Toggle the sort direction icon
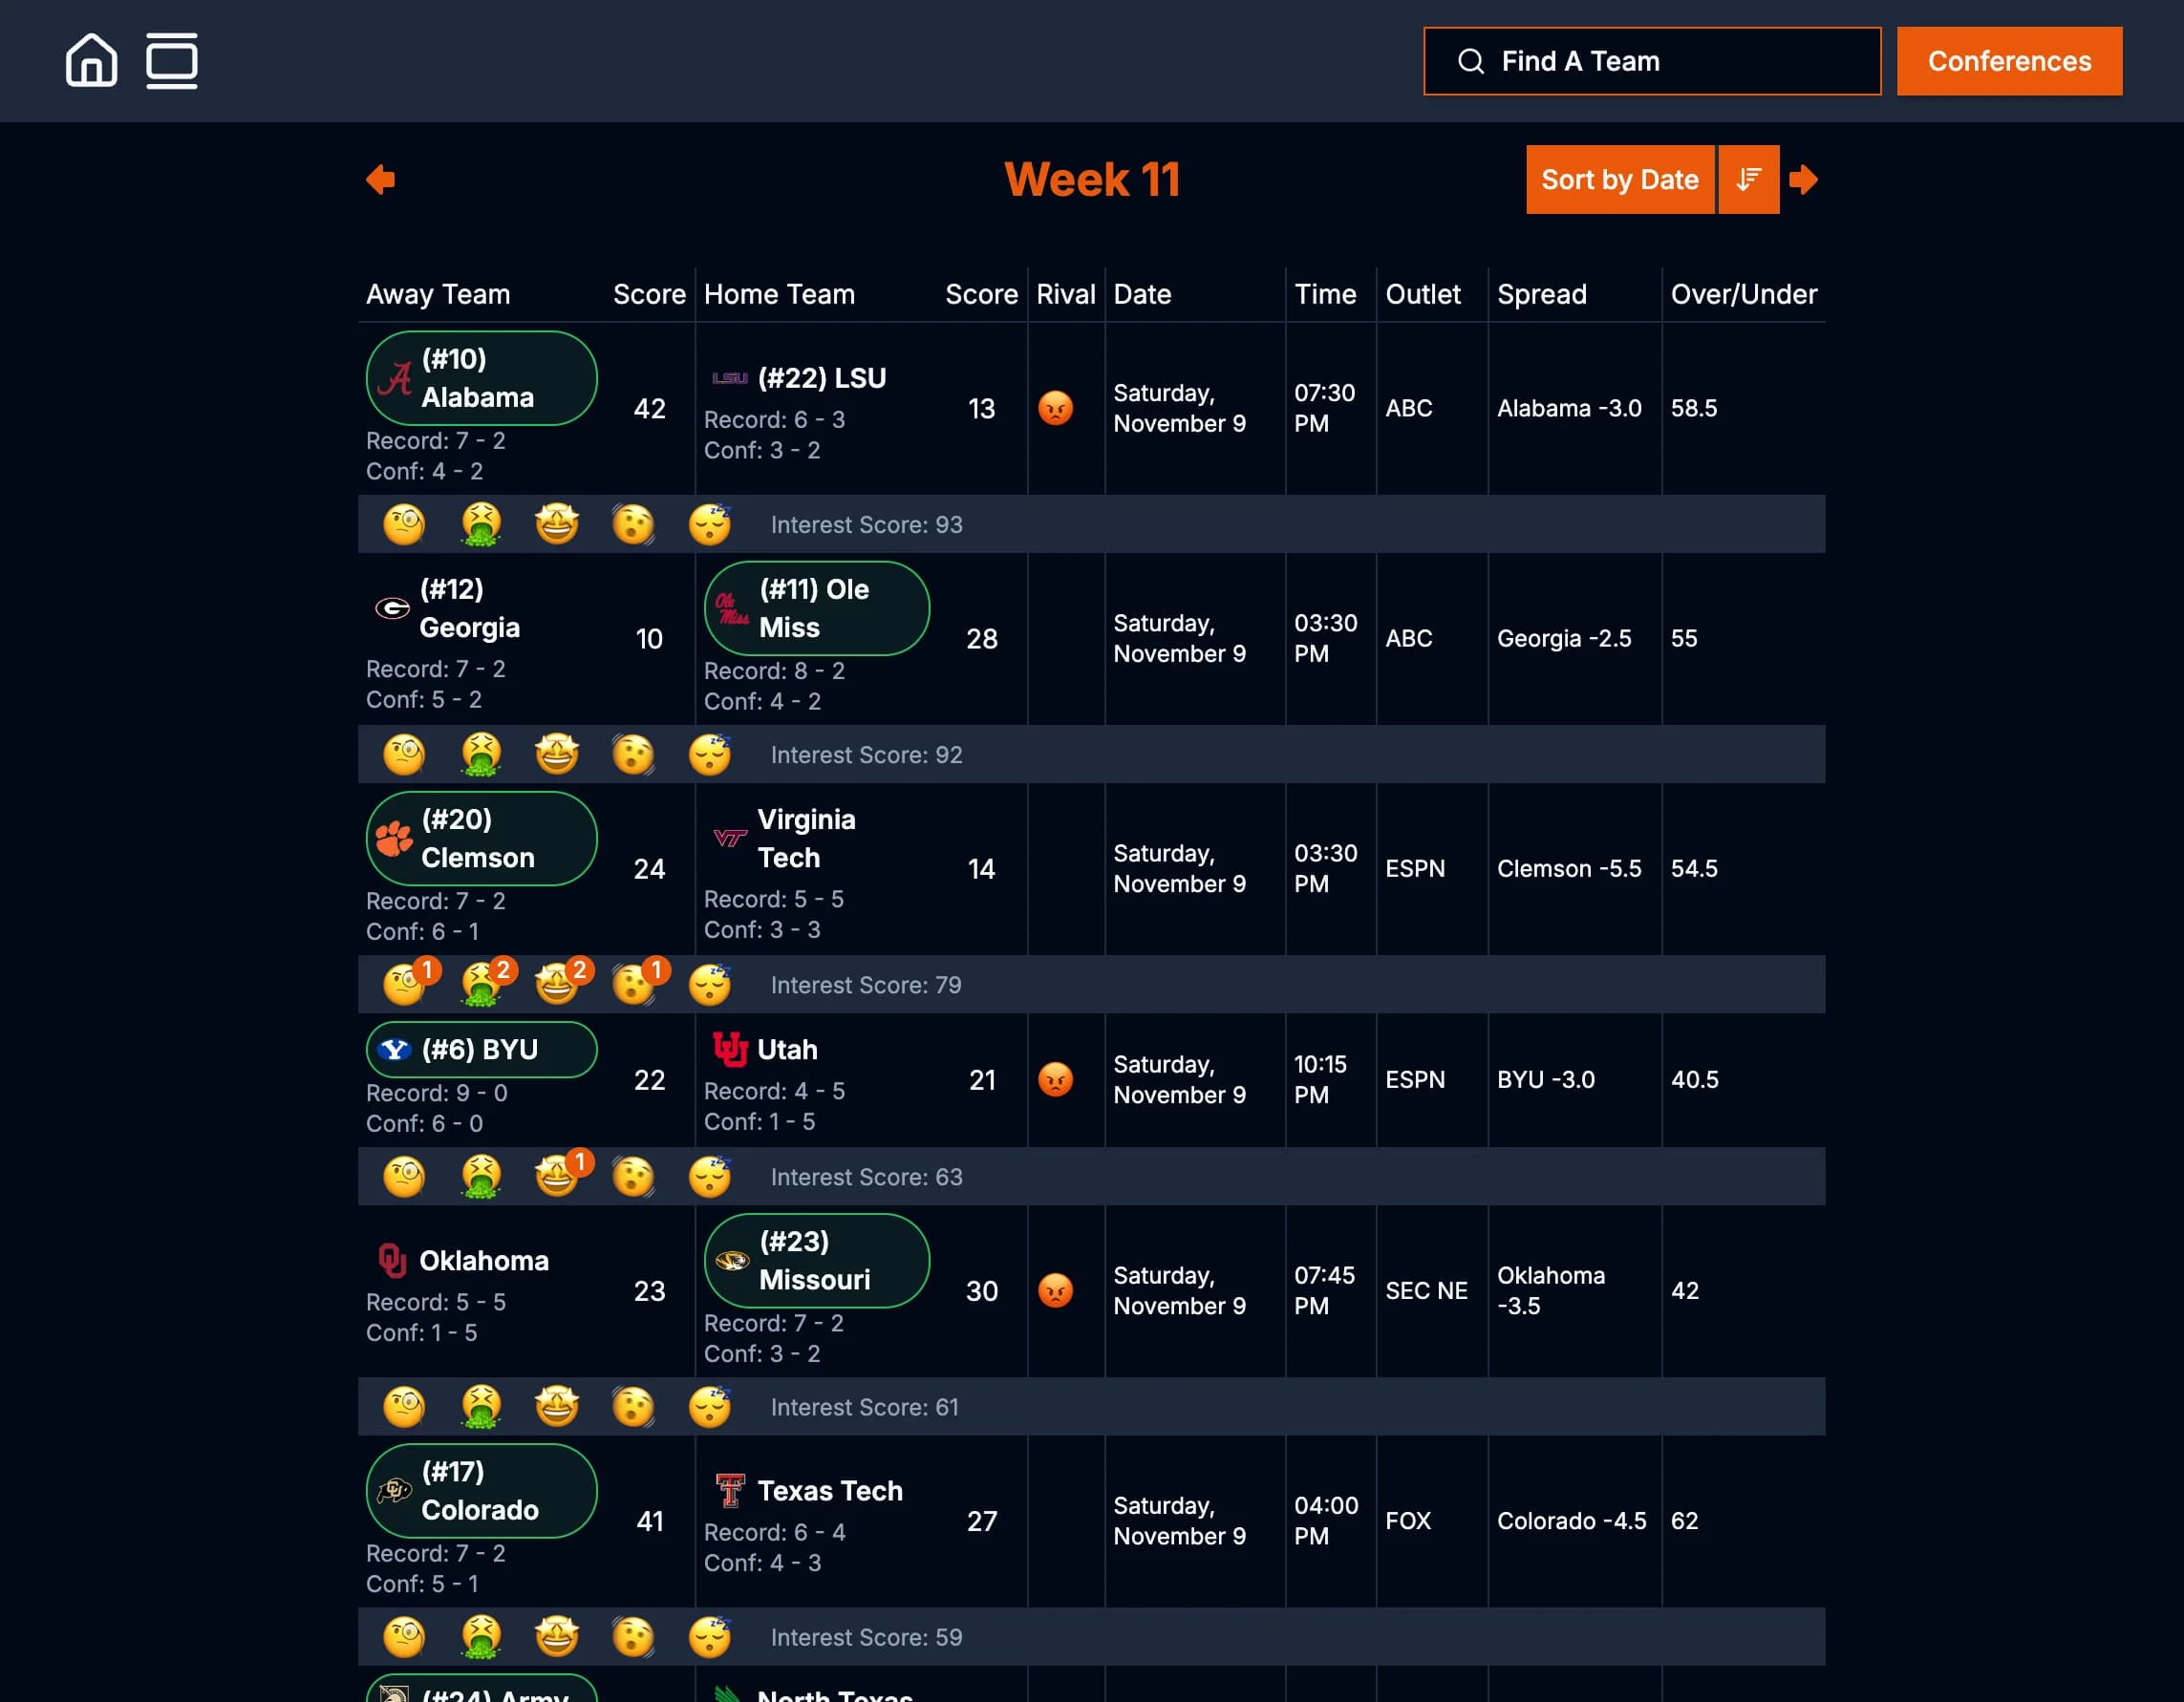2184x1702 pixels. click(x=1749, y=179)
